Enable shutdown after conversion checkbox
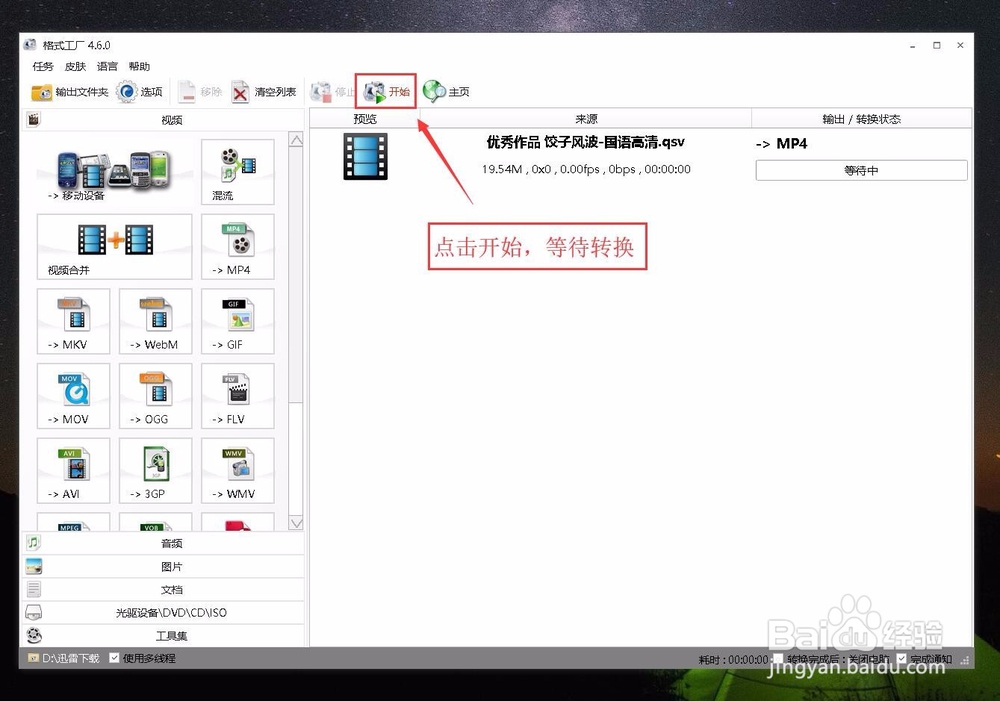1000x701 pixels. point(778,659)
